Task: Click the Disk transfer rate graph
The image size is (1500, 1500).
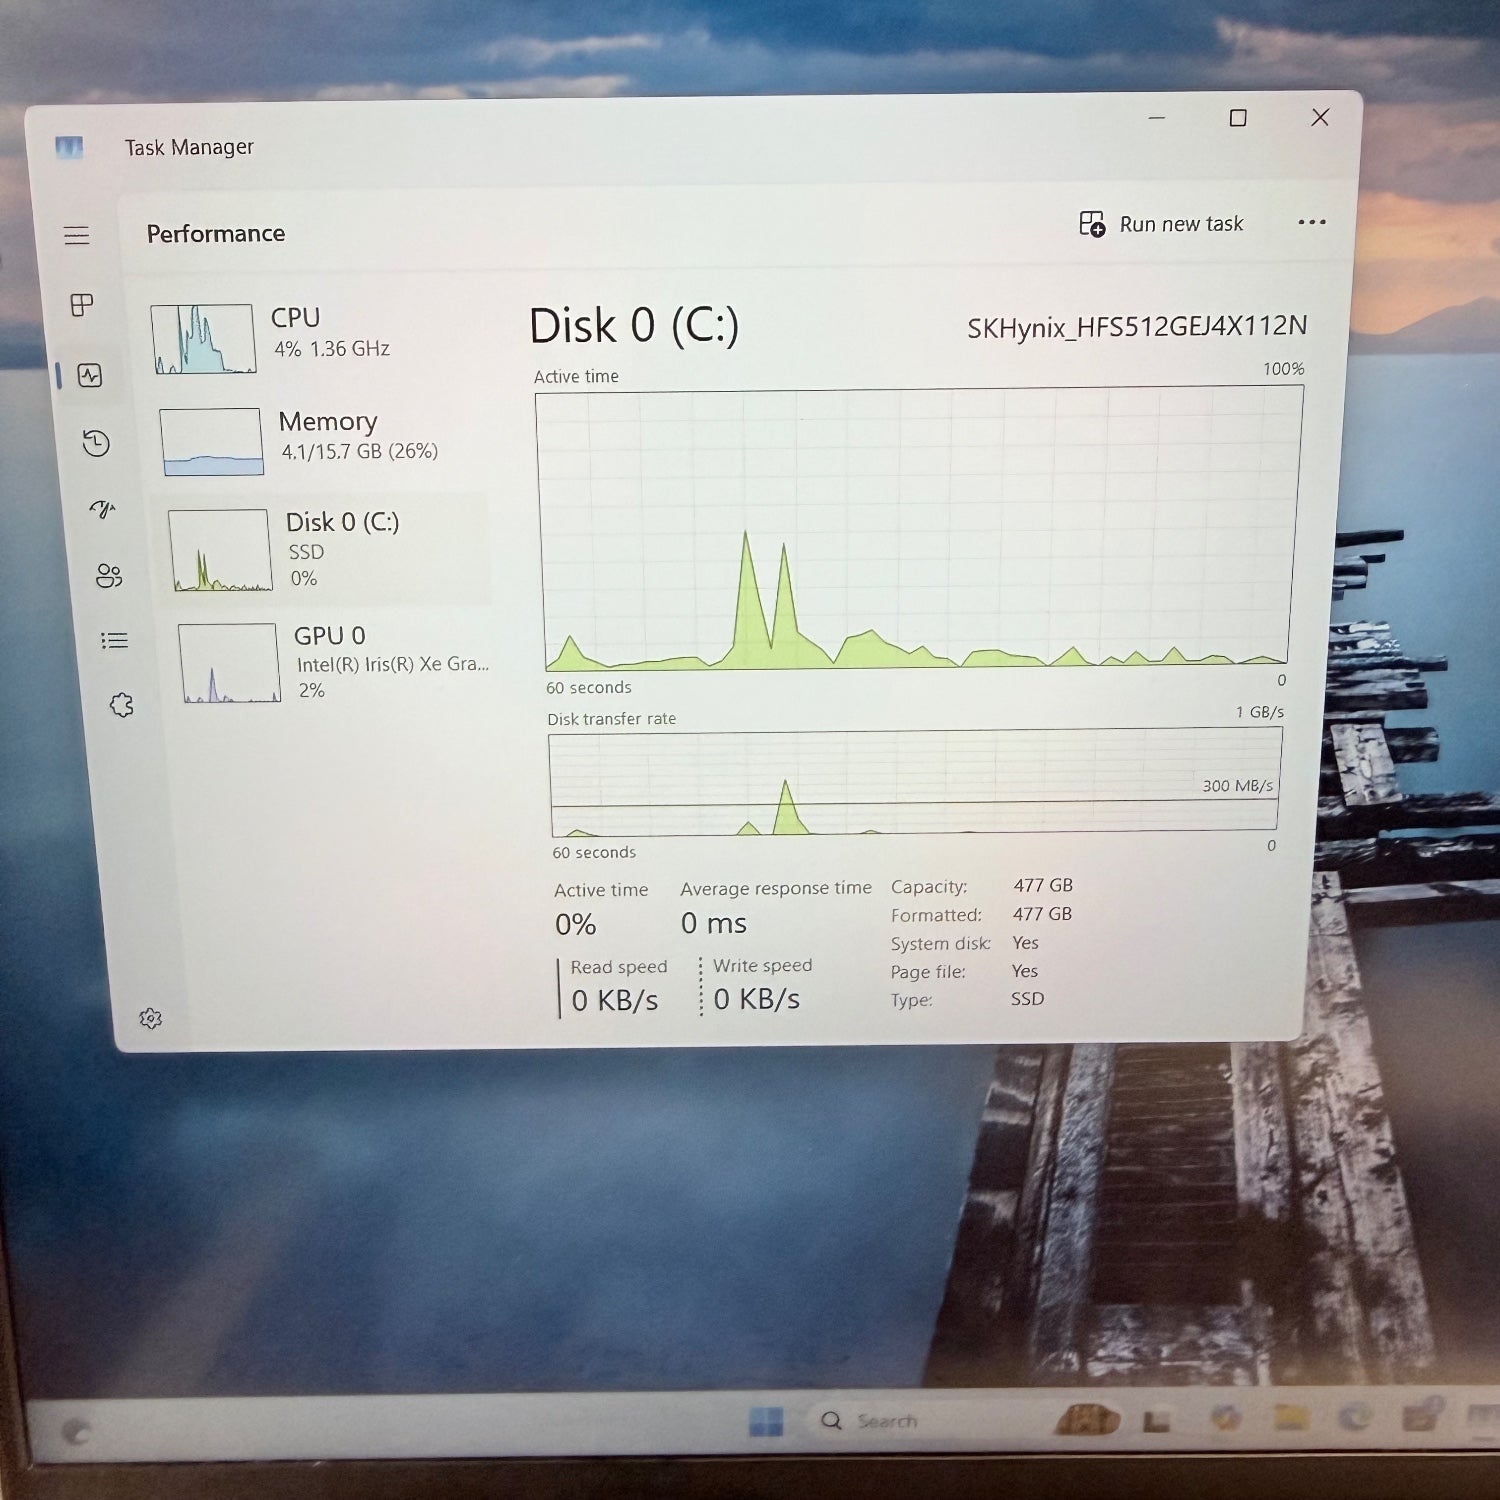Action: pos(914,782)
